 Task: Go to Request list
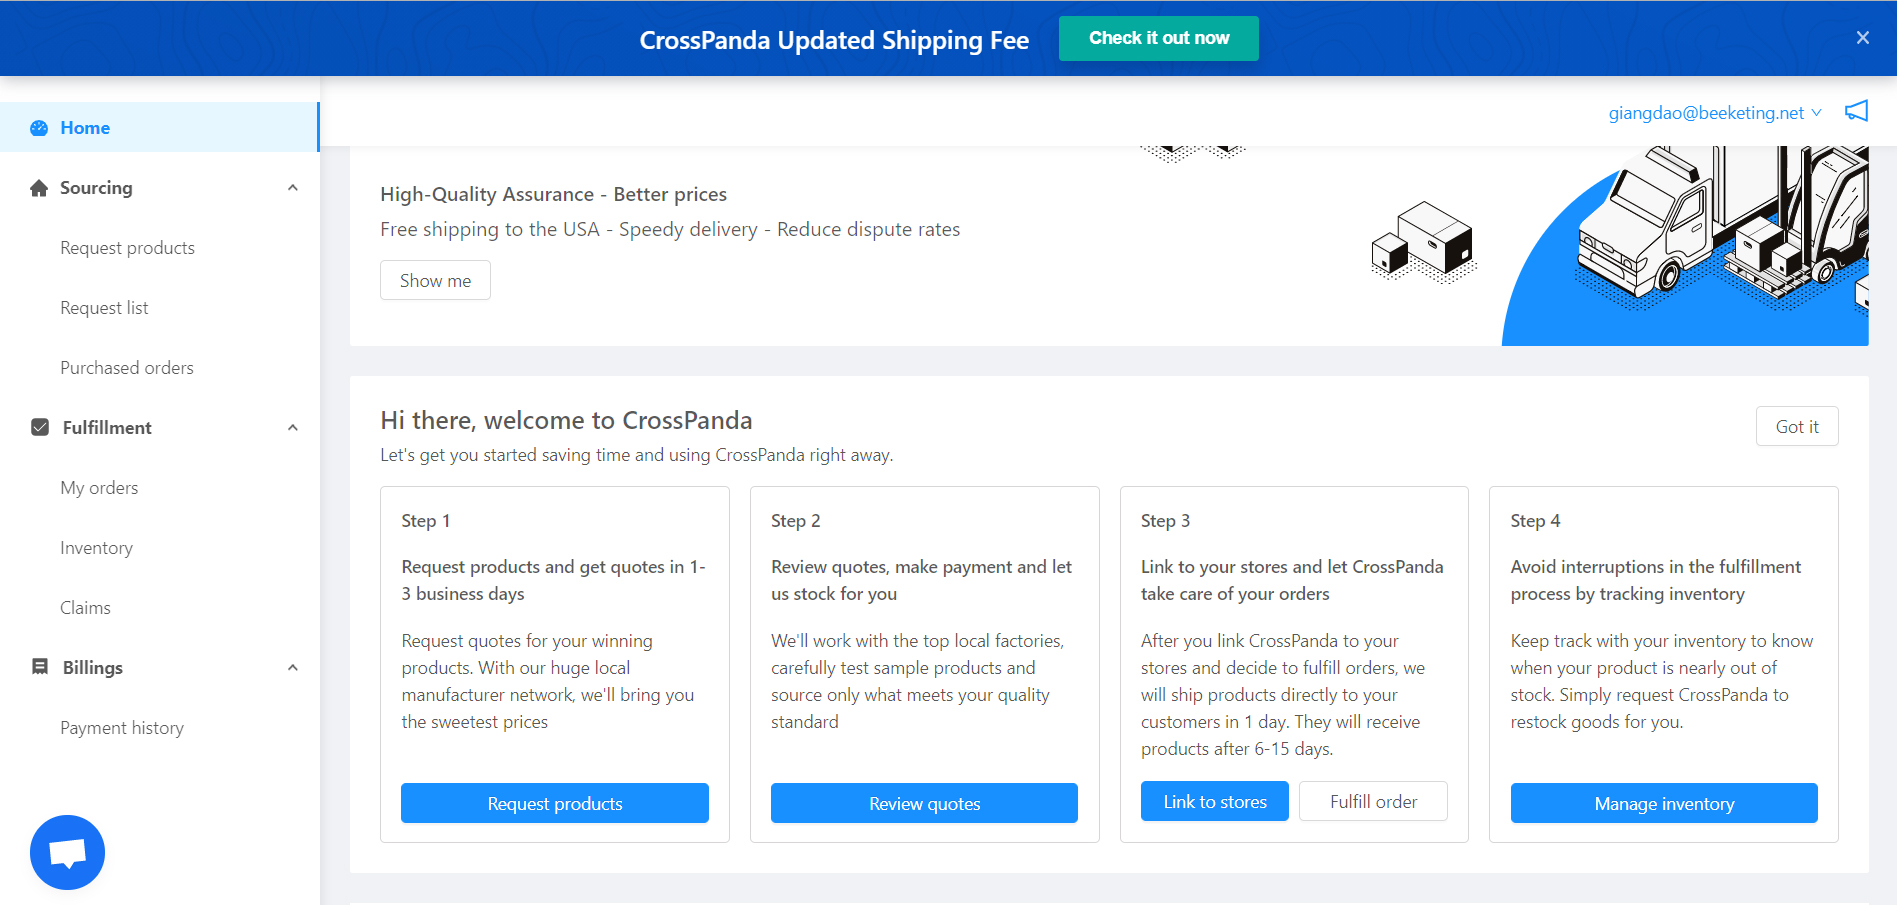pyautogui.click(x=104, y=308)
